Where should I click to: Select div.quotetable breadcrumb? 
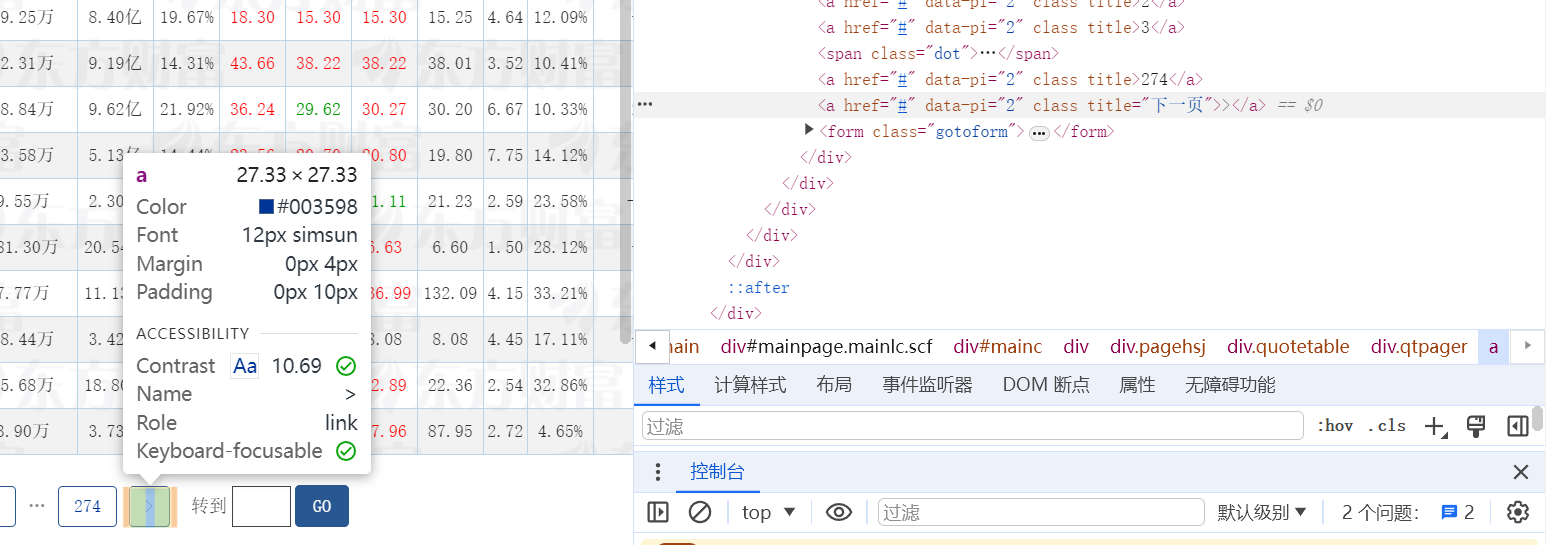(1288, 347)
